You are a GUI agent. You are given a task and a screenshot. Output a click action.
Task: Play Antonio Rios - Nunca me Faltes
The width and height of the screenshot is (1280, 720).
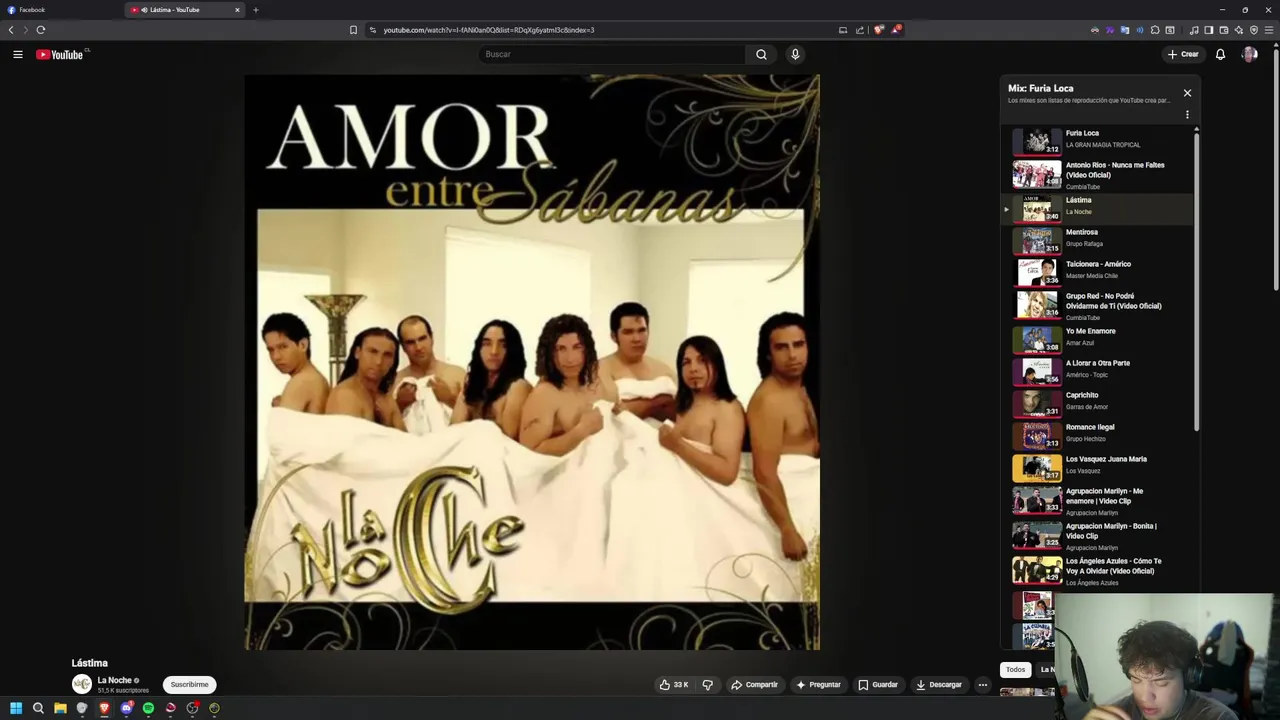click(x=1098, y=175)
